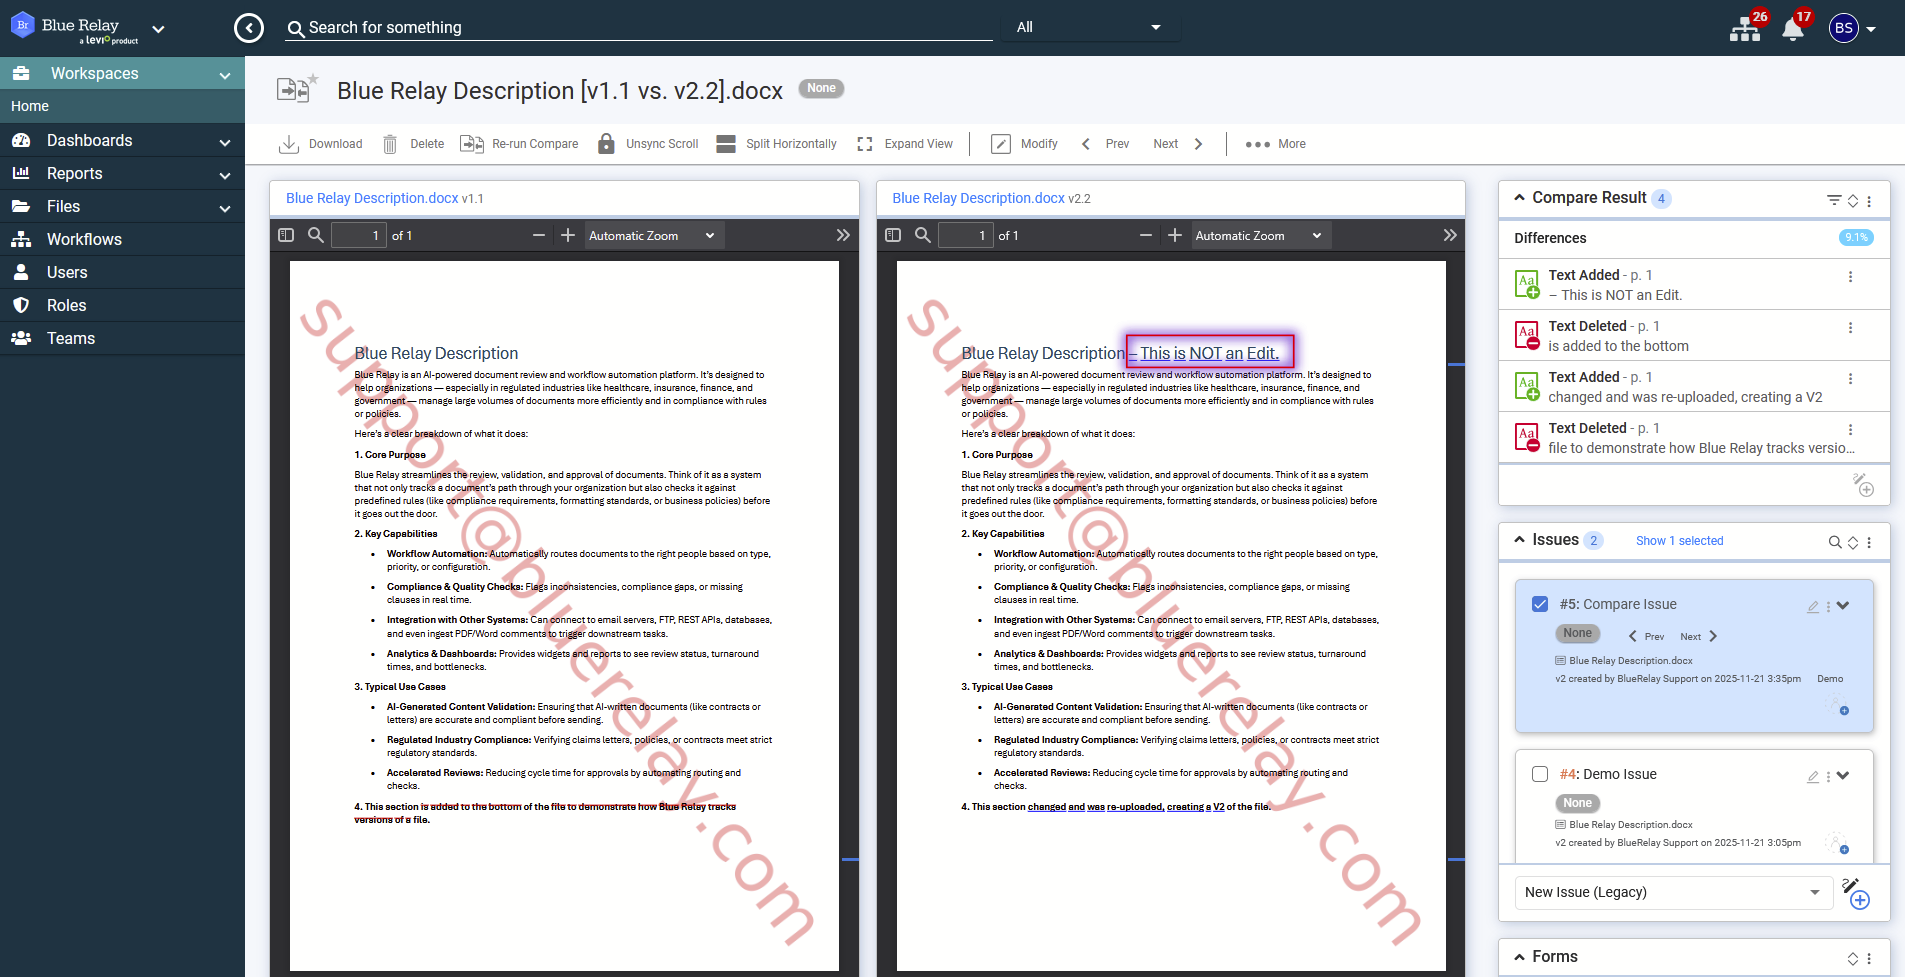
Task: Expand Dashboards menu
Action: 122,141
